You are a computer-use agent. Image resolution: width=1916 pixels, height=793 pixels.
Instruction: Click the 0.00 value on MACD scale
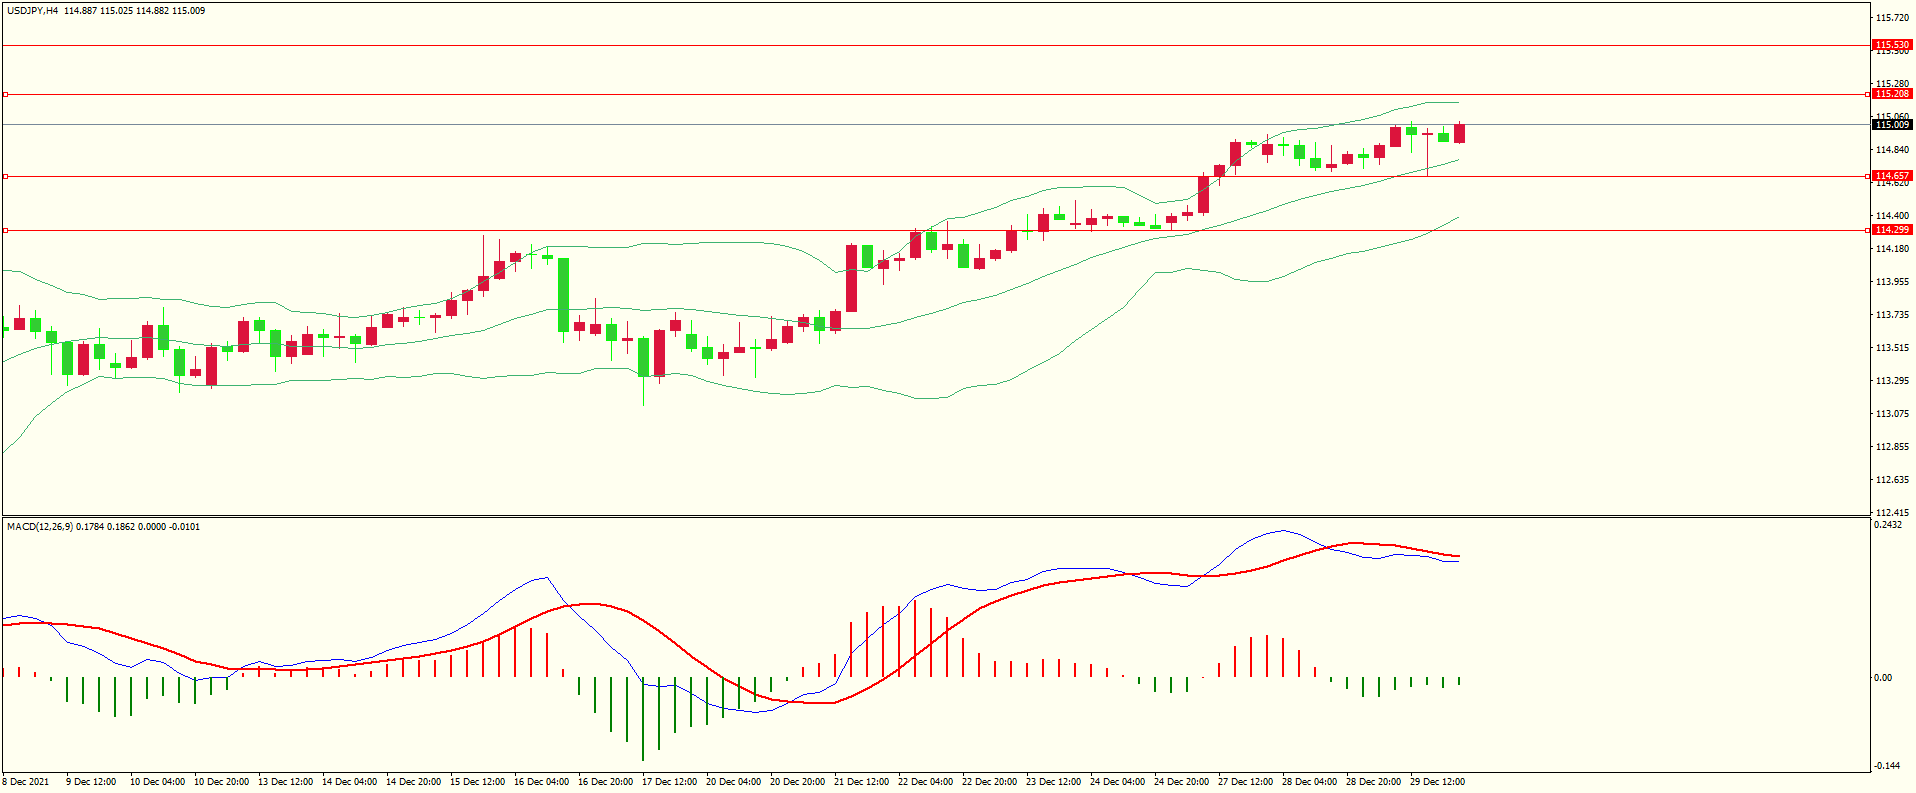pyautogui.click(x=1883, y=678)
